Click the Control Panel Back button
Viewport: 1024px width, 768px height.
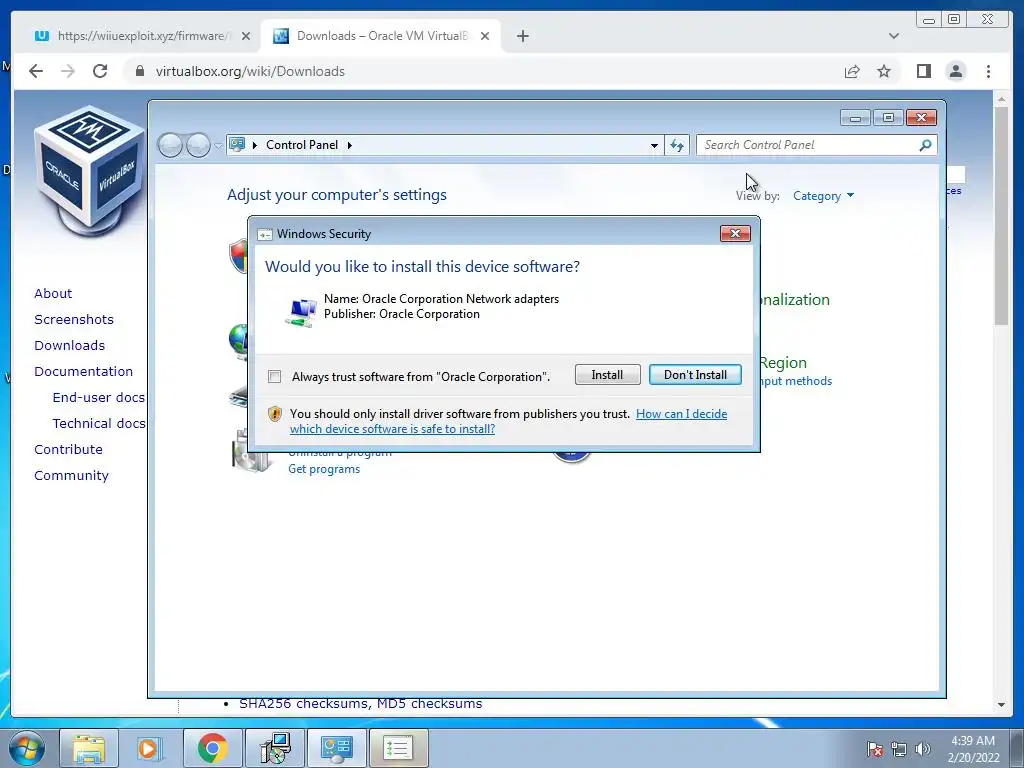[x=170, y=145]
